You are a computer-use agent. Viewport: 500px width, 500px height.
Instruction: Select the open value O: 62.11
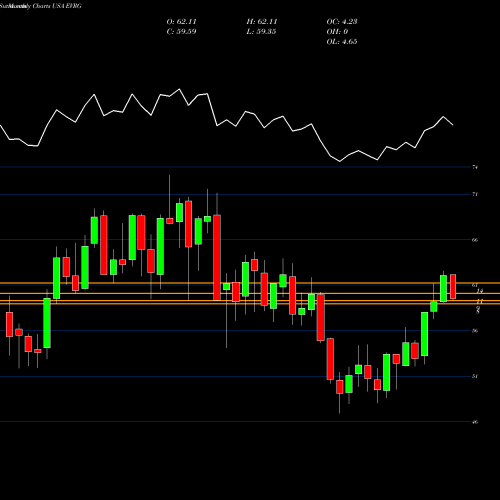pos(181,22)
